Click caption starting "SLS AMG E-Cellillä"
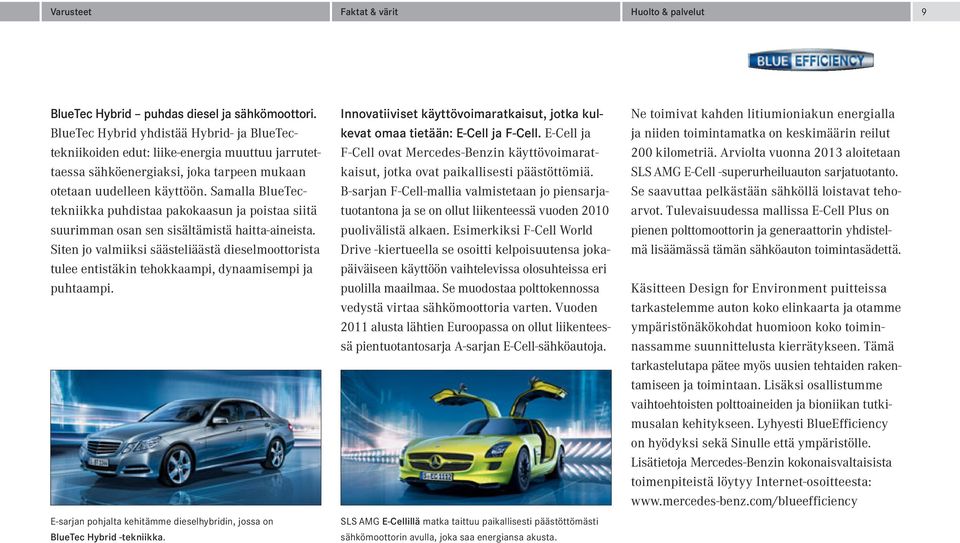 coord(470,530)
